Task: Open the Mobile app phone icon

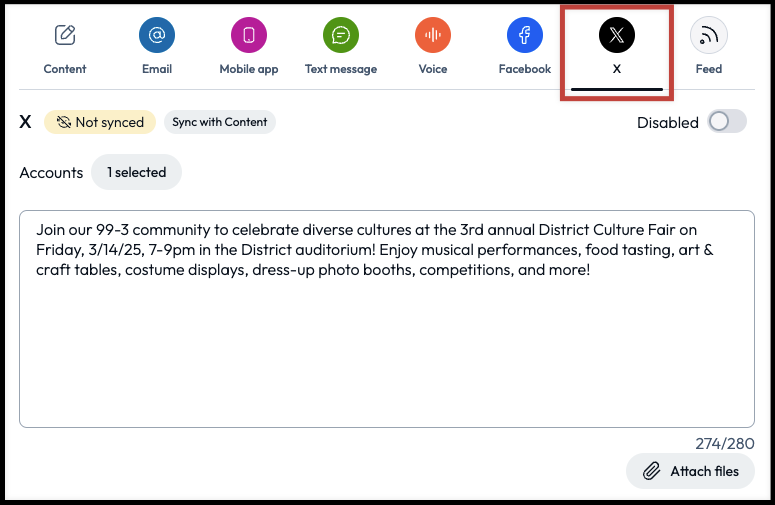Action: pyautogui.click(x=249, y=36)
